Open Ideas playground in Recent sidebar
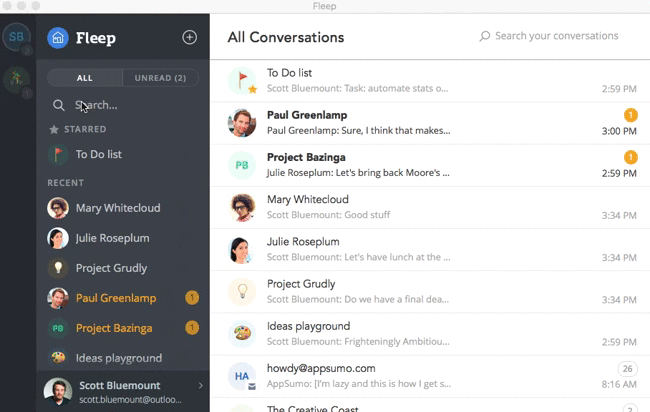Screen dimensions: 650x412 pyautogui.click(x=123, y=358)
